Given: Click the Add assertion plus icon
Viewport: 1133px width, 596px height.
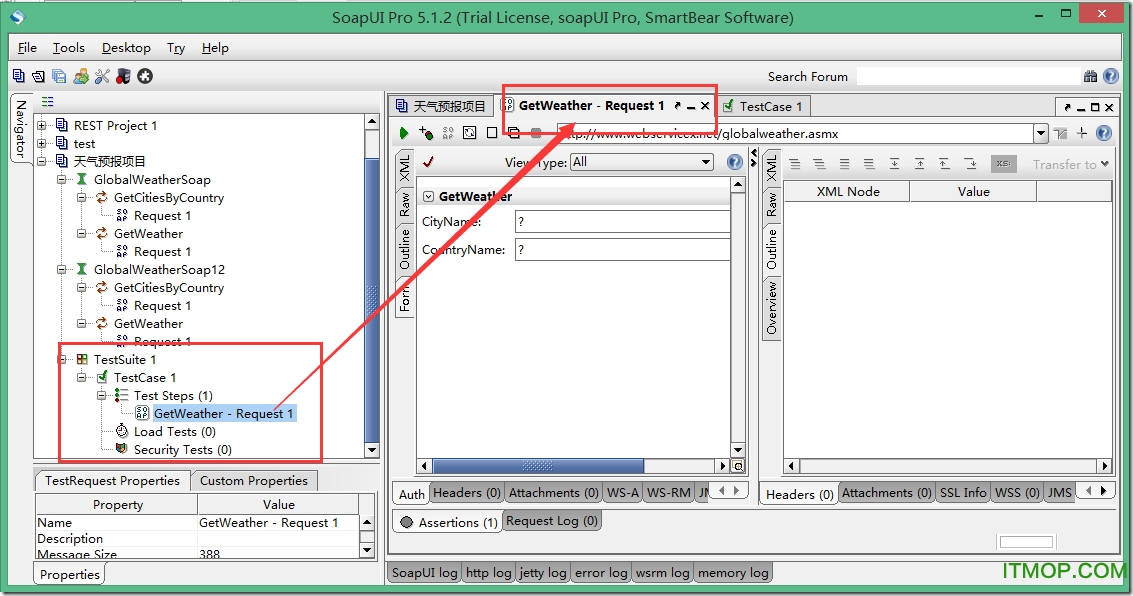Looking at the screenshot, I should coord(426,133).
